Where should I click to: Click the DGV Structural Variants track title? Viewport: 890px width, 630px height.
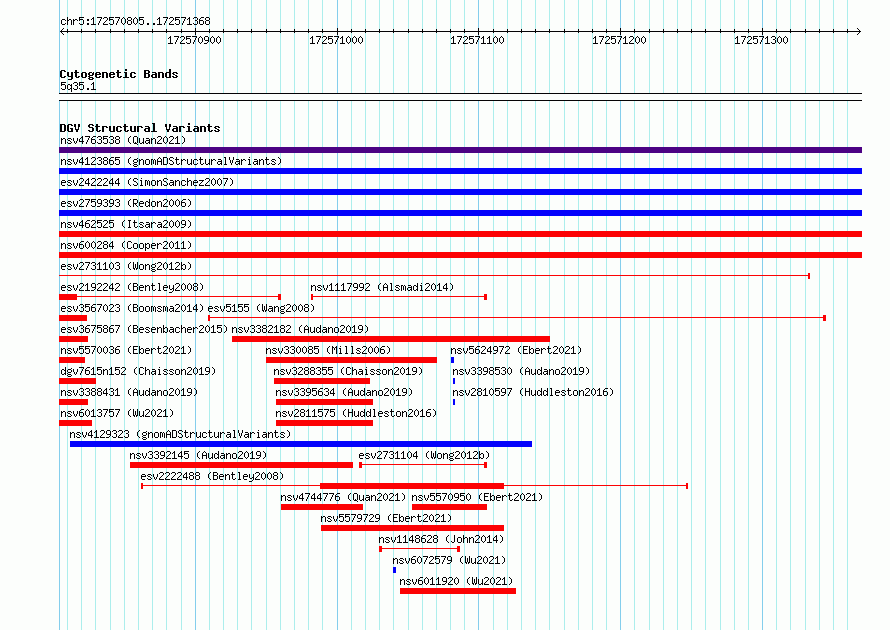click(140, 128)
